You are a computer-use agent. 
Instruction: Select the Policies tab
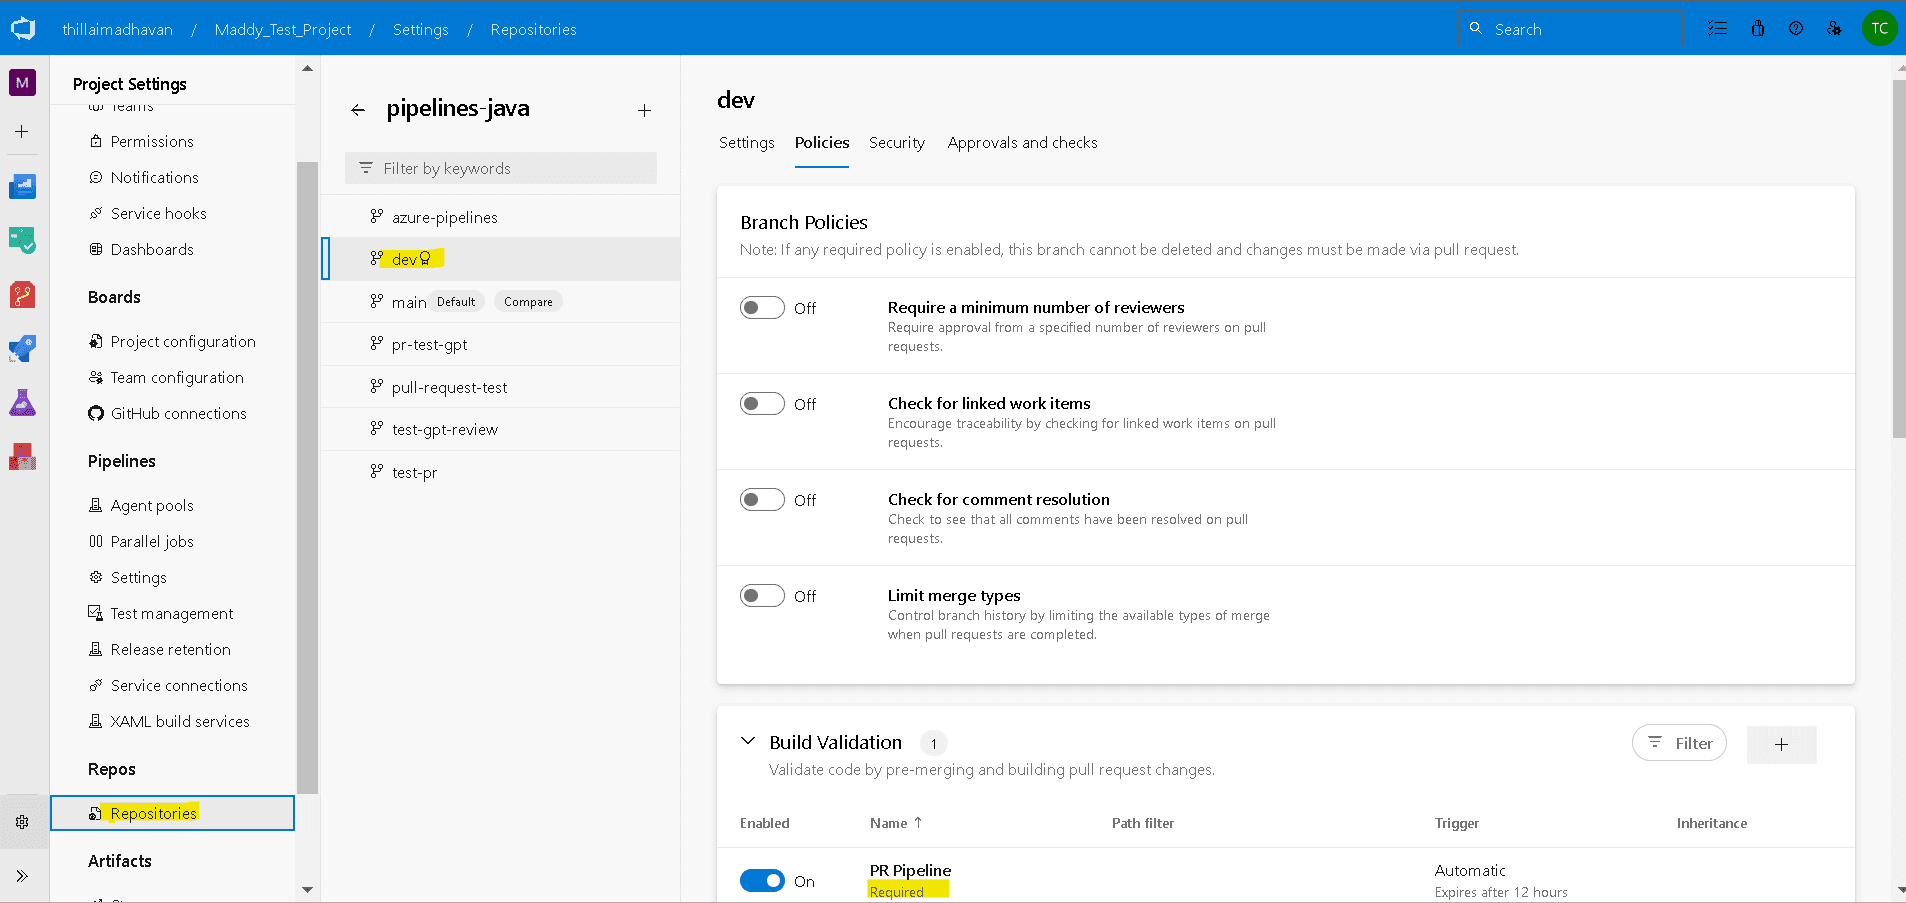(x=822, y=142)
